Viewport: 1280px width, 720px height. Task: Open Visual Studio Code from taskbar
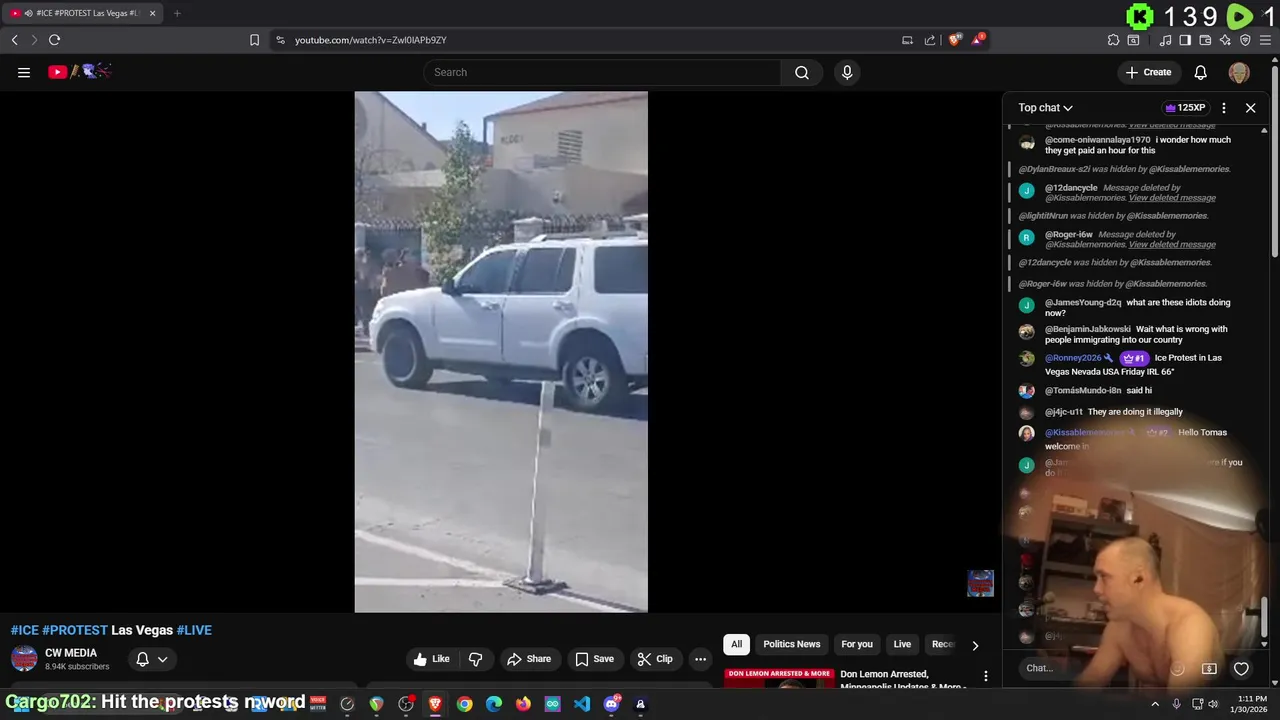(x=582, y=704)
